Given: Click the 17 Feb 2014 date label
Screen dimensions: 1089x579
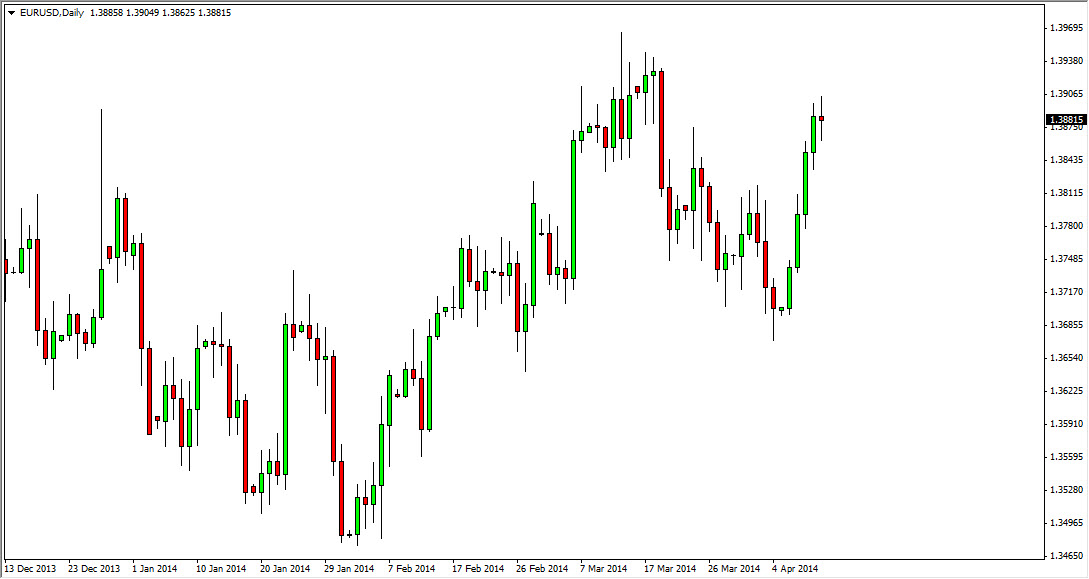Looking at the screenshot, I should pyautogui.click(x=478, y=569).
